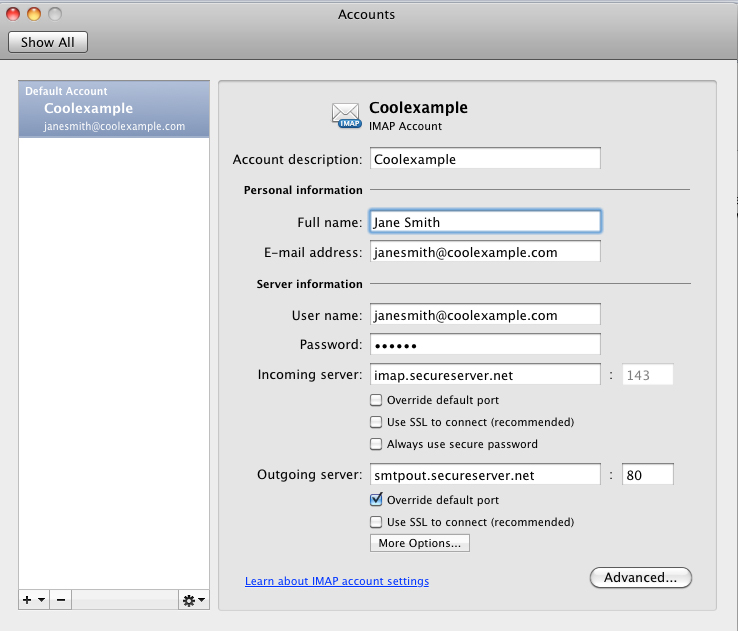
Task: Click the plus add account button
Action: pos(27,600)
